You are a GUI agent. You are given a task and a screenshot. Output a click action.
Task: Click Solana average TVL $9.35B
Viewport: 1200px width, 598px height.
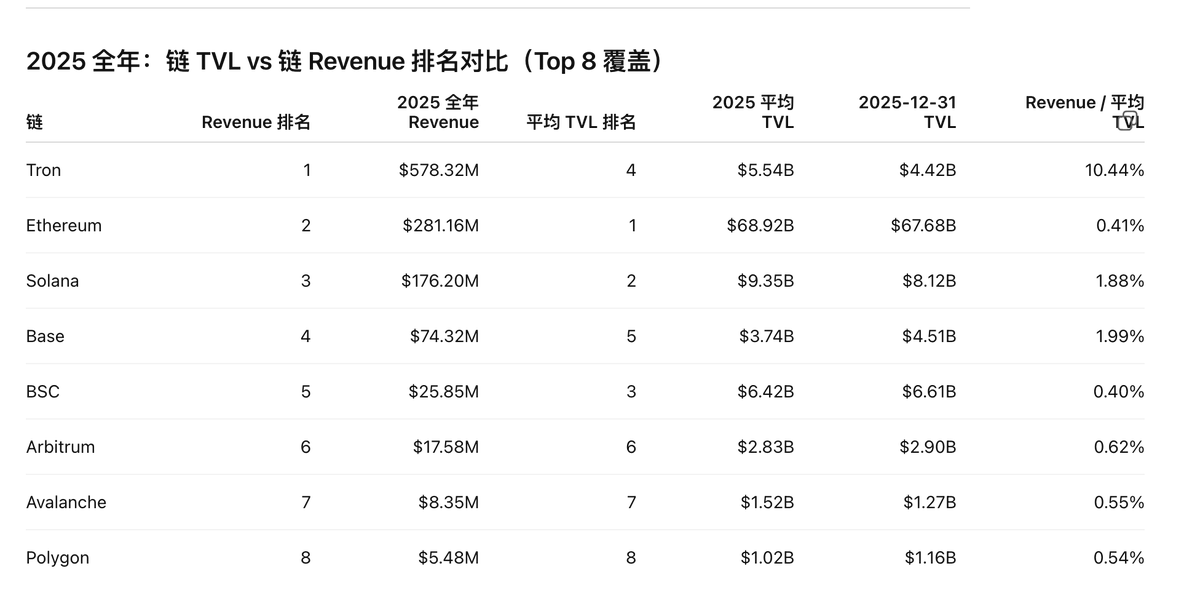[768, 281]
